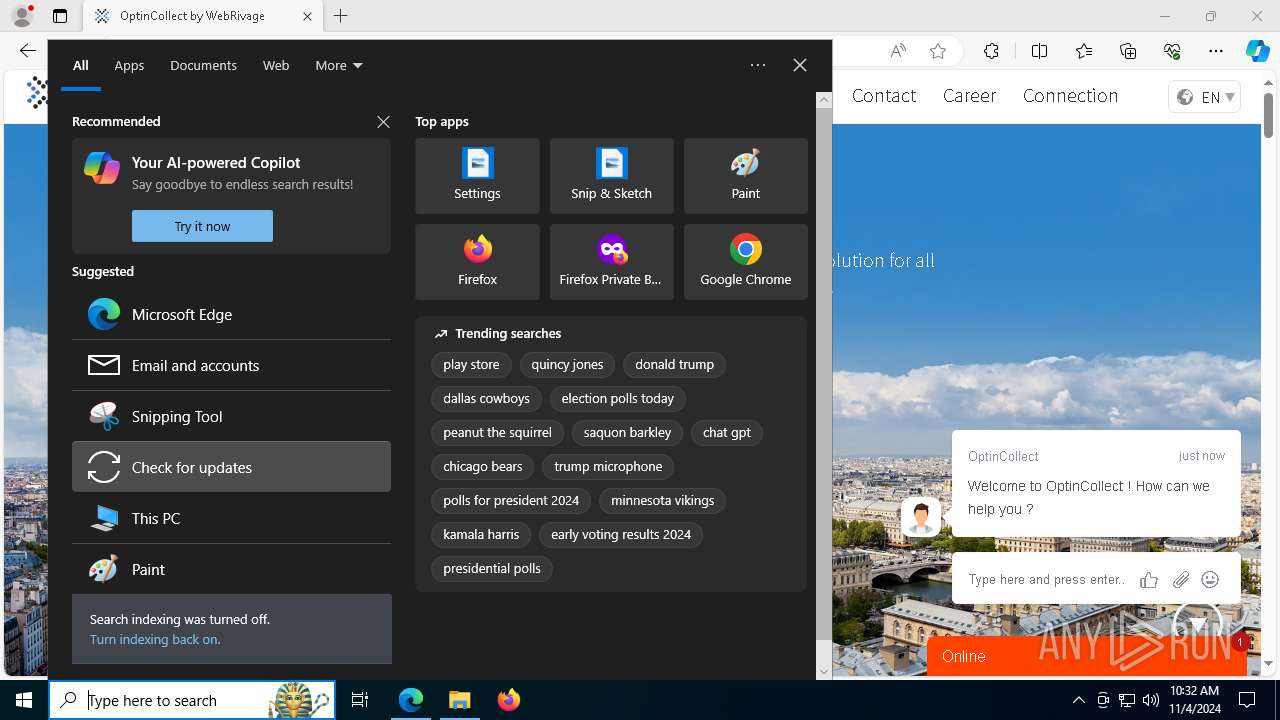Add page to favorites star
The height and width of the screenshot is (720, 1280).
coord(938,51)
